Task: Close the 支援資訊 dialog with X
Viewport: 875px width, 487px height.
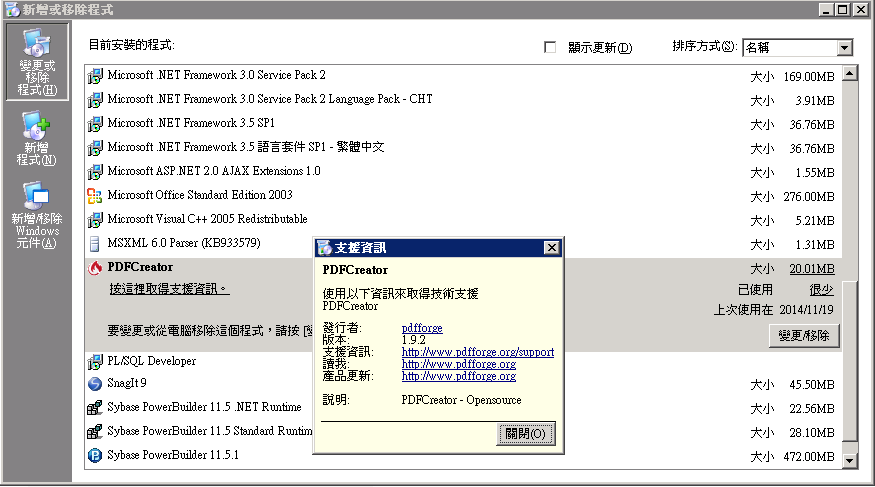Action: pyautogui.click(x=551, y=248)
